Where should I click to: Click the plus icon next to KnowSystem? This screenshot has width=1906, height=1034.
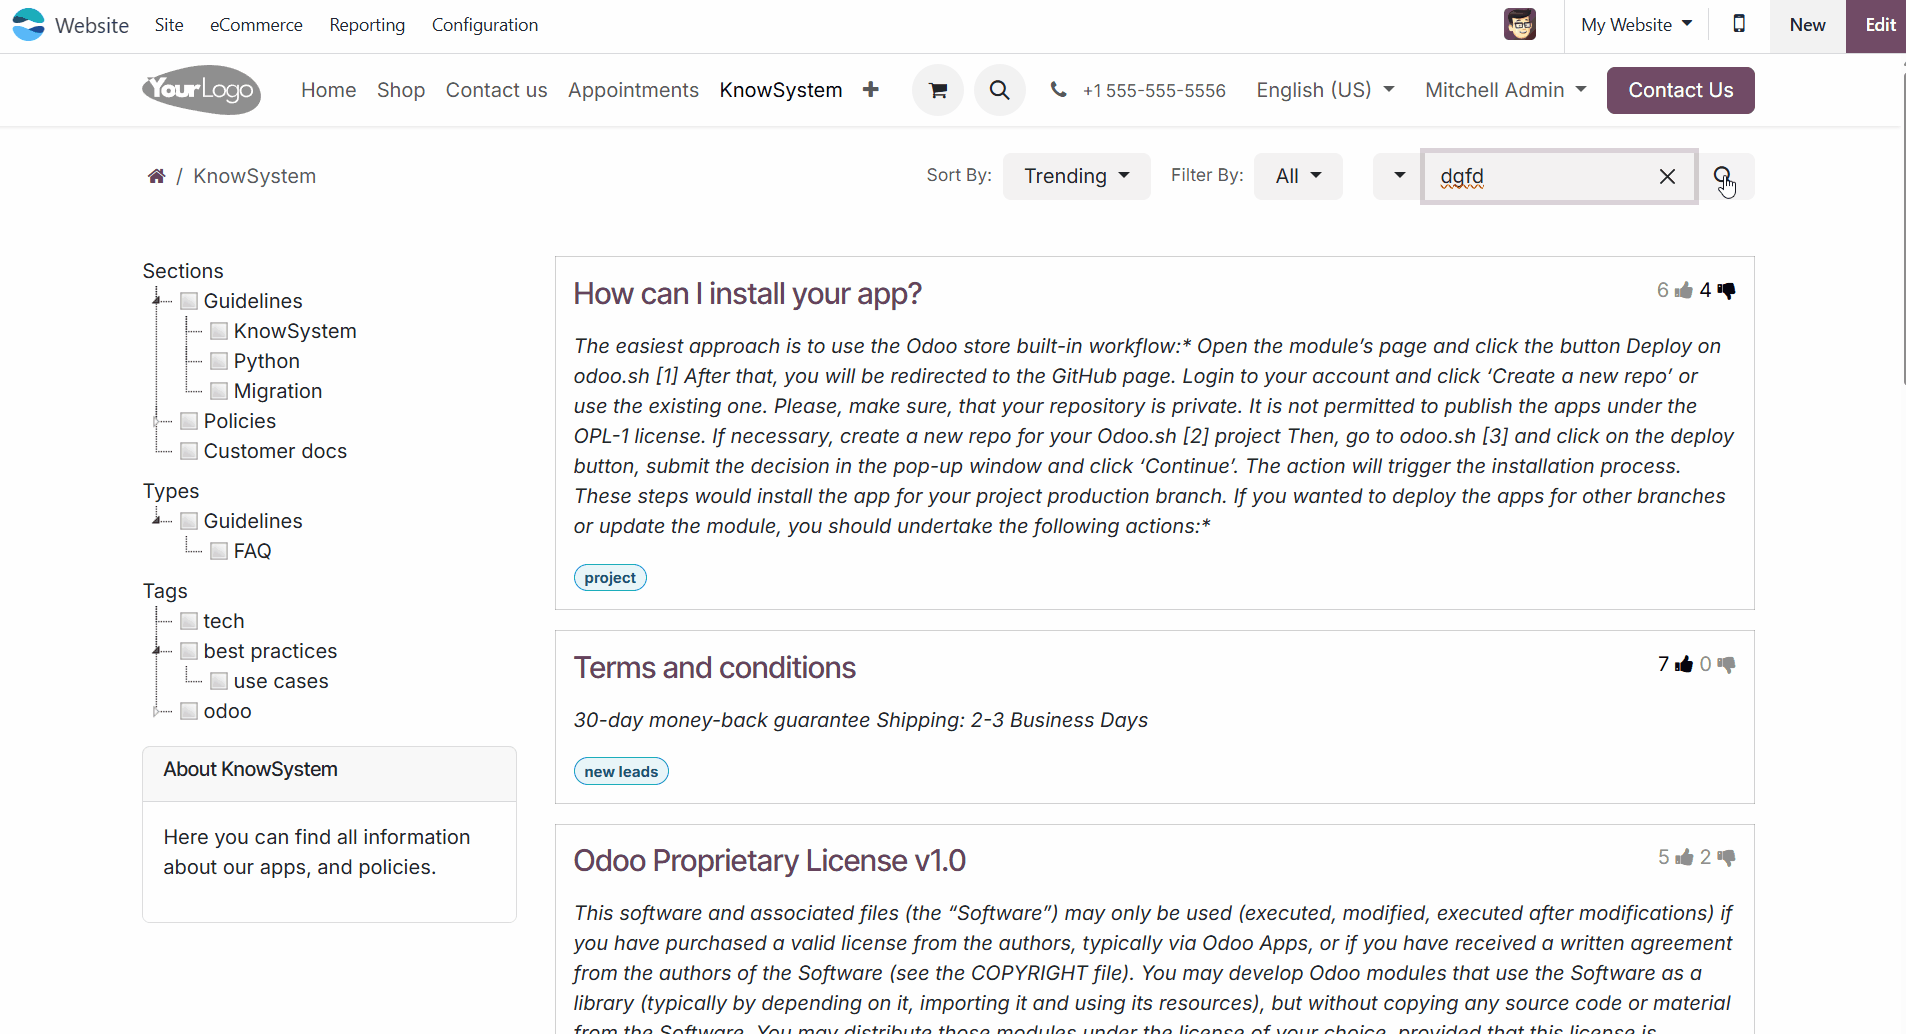(x=871, y=90)
